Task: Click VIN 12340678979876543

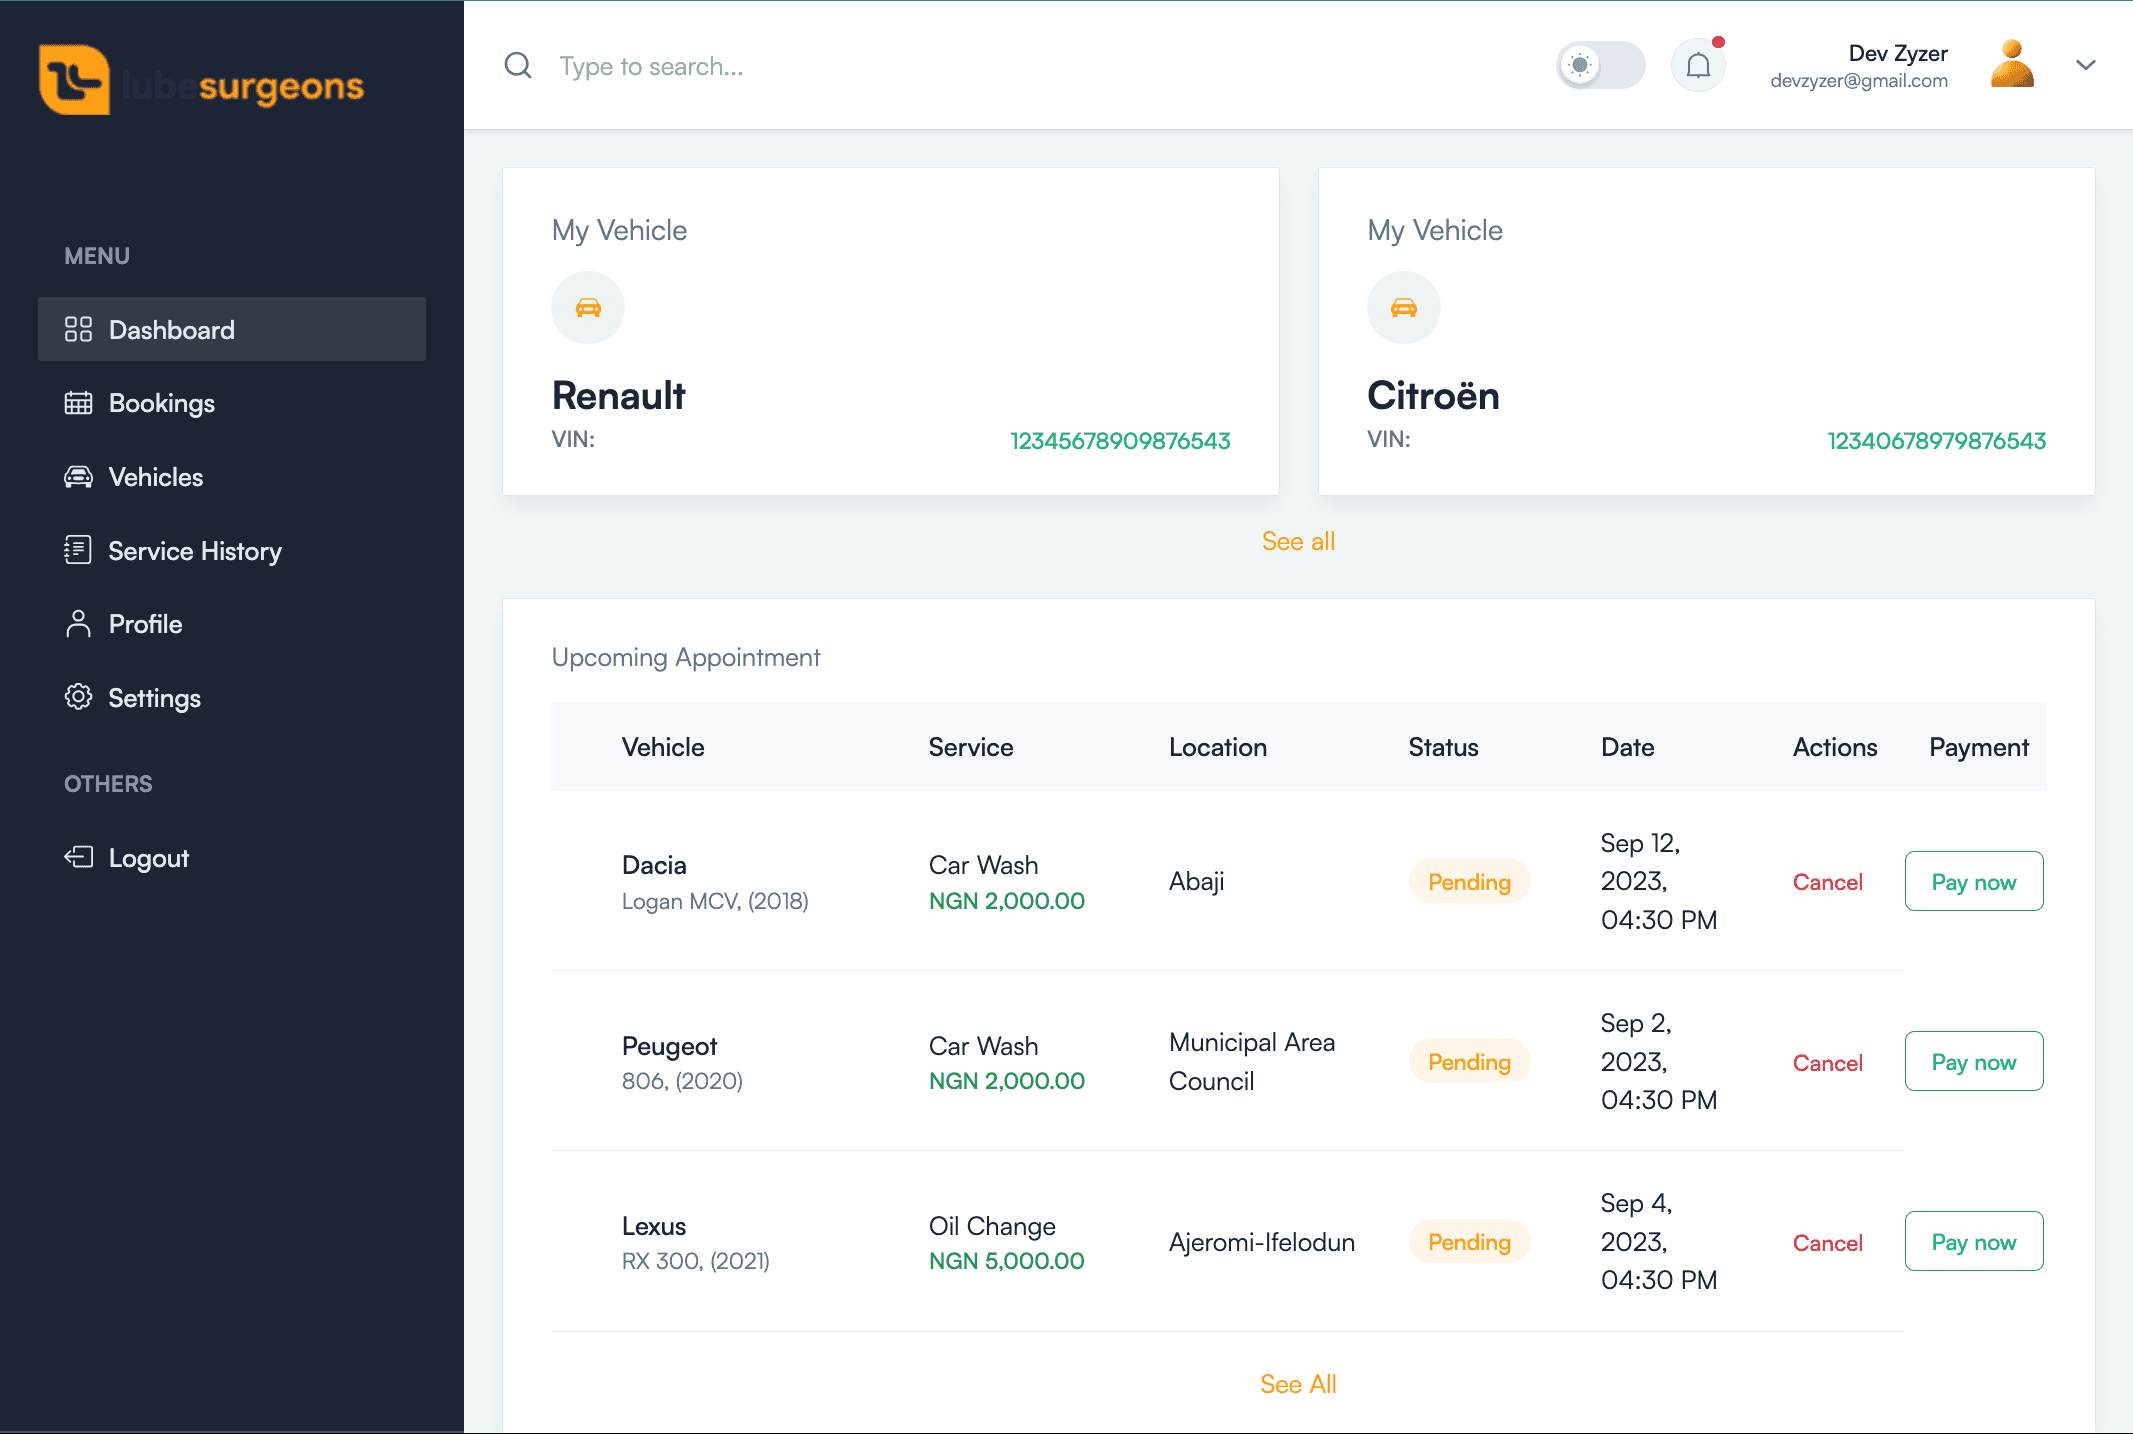Action: point(1937,441)
